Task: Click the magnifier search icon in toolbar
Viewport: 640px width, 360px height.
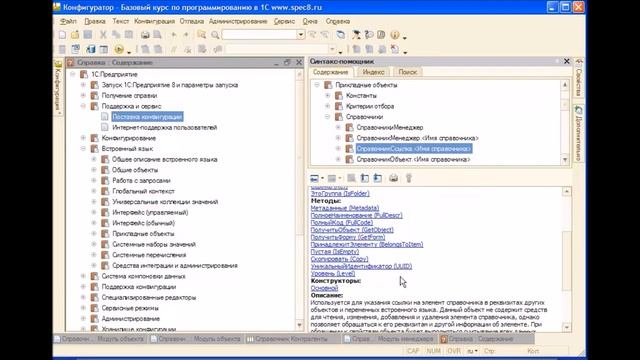Action: point(215,35)
